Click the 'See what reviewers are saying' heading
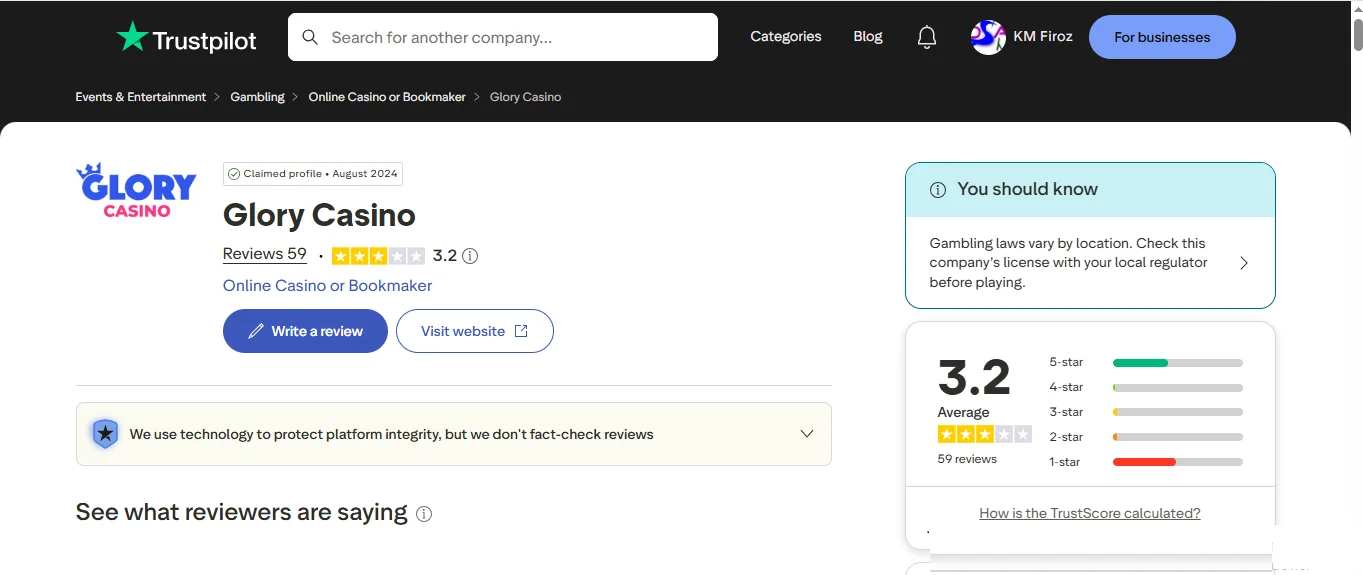Image resolution: width=1363 pixels, height=575 pixels. click(x=241, y=512)
